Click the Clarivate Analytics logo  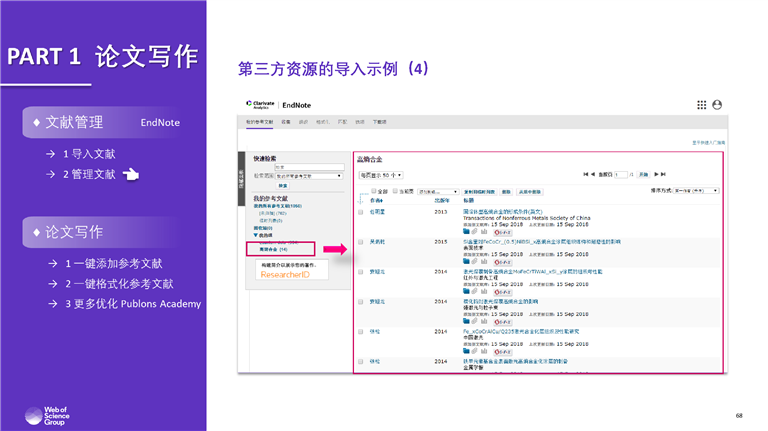click(x=261, y=104)
